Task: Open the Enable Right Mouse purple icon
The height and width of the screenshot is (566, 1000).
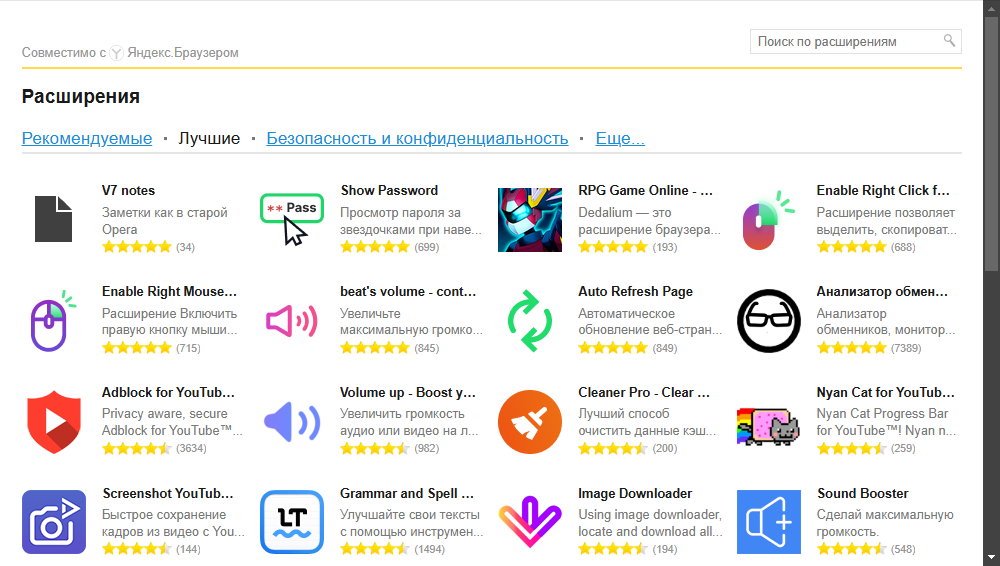Action: pyautogui.click(x=54, y=320)
